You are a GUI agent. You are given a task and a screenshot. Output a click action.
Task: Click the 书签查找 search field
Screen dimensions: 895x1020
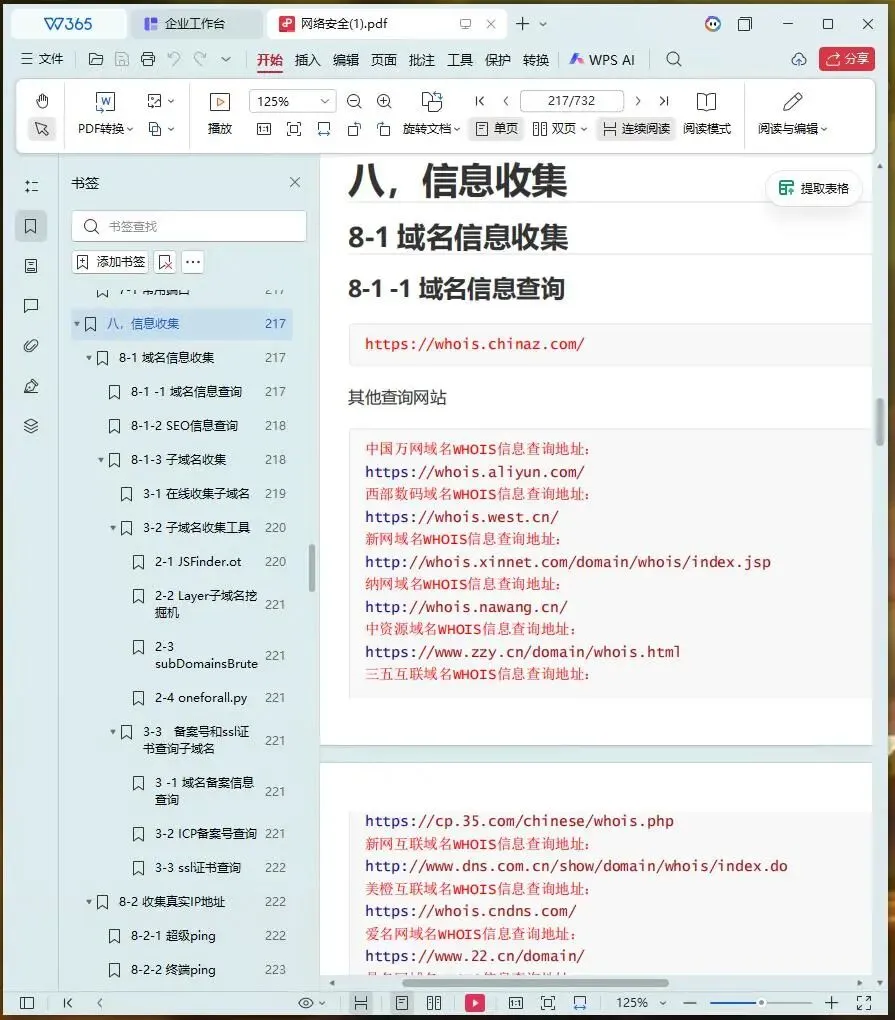(189, 226)
